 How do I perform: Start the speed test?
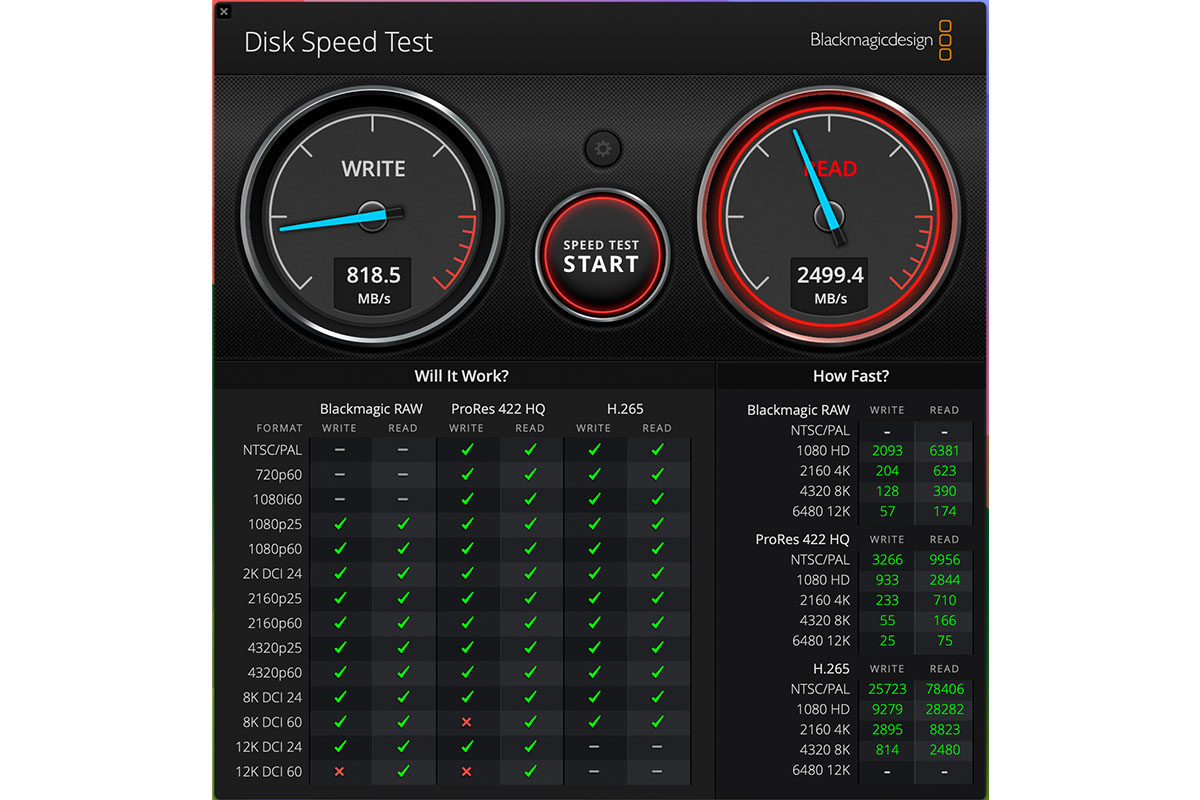(x=601, y=255)
